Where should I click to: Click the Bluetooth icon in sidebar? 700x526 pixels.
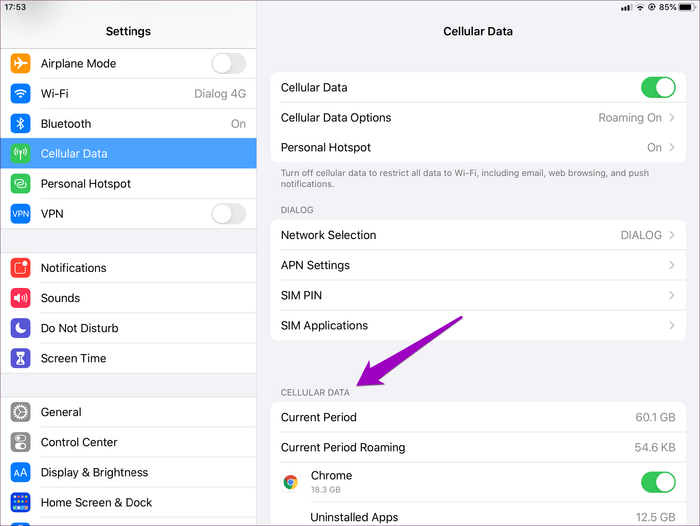click(x=21, y=124)
